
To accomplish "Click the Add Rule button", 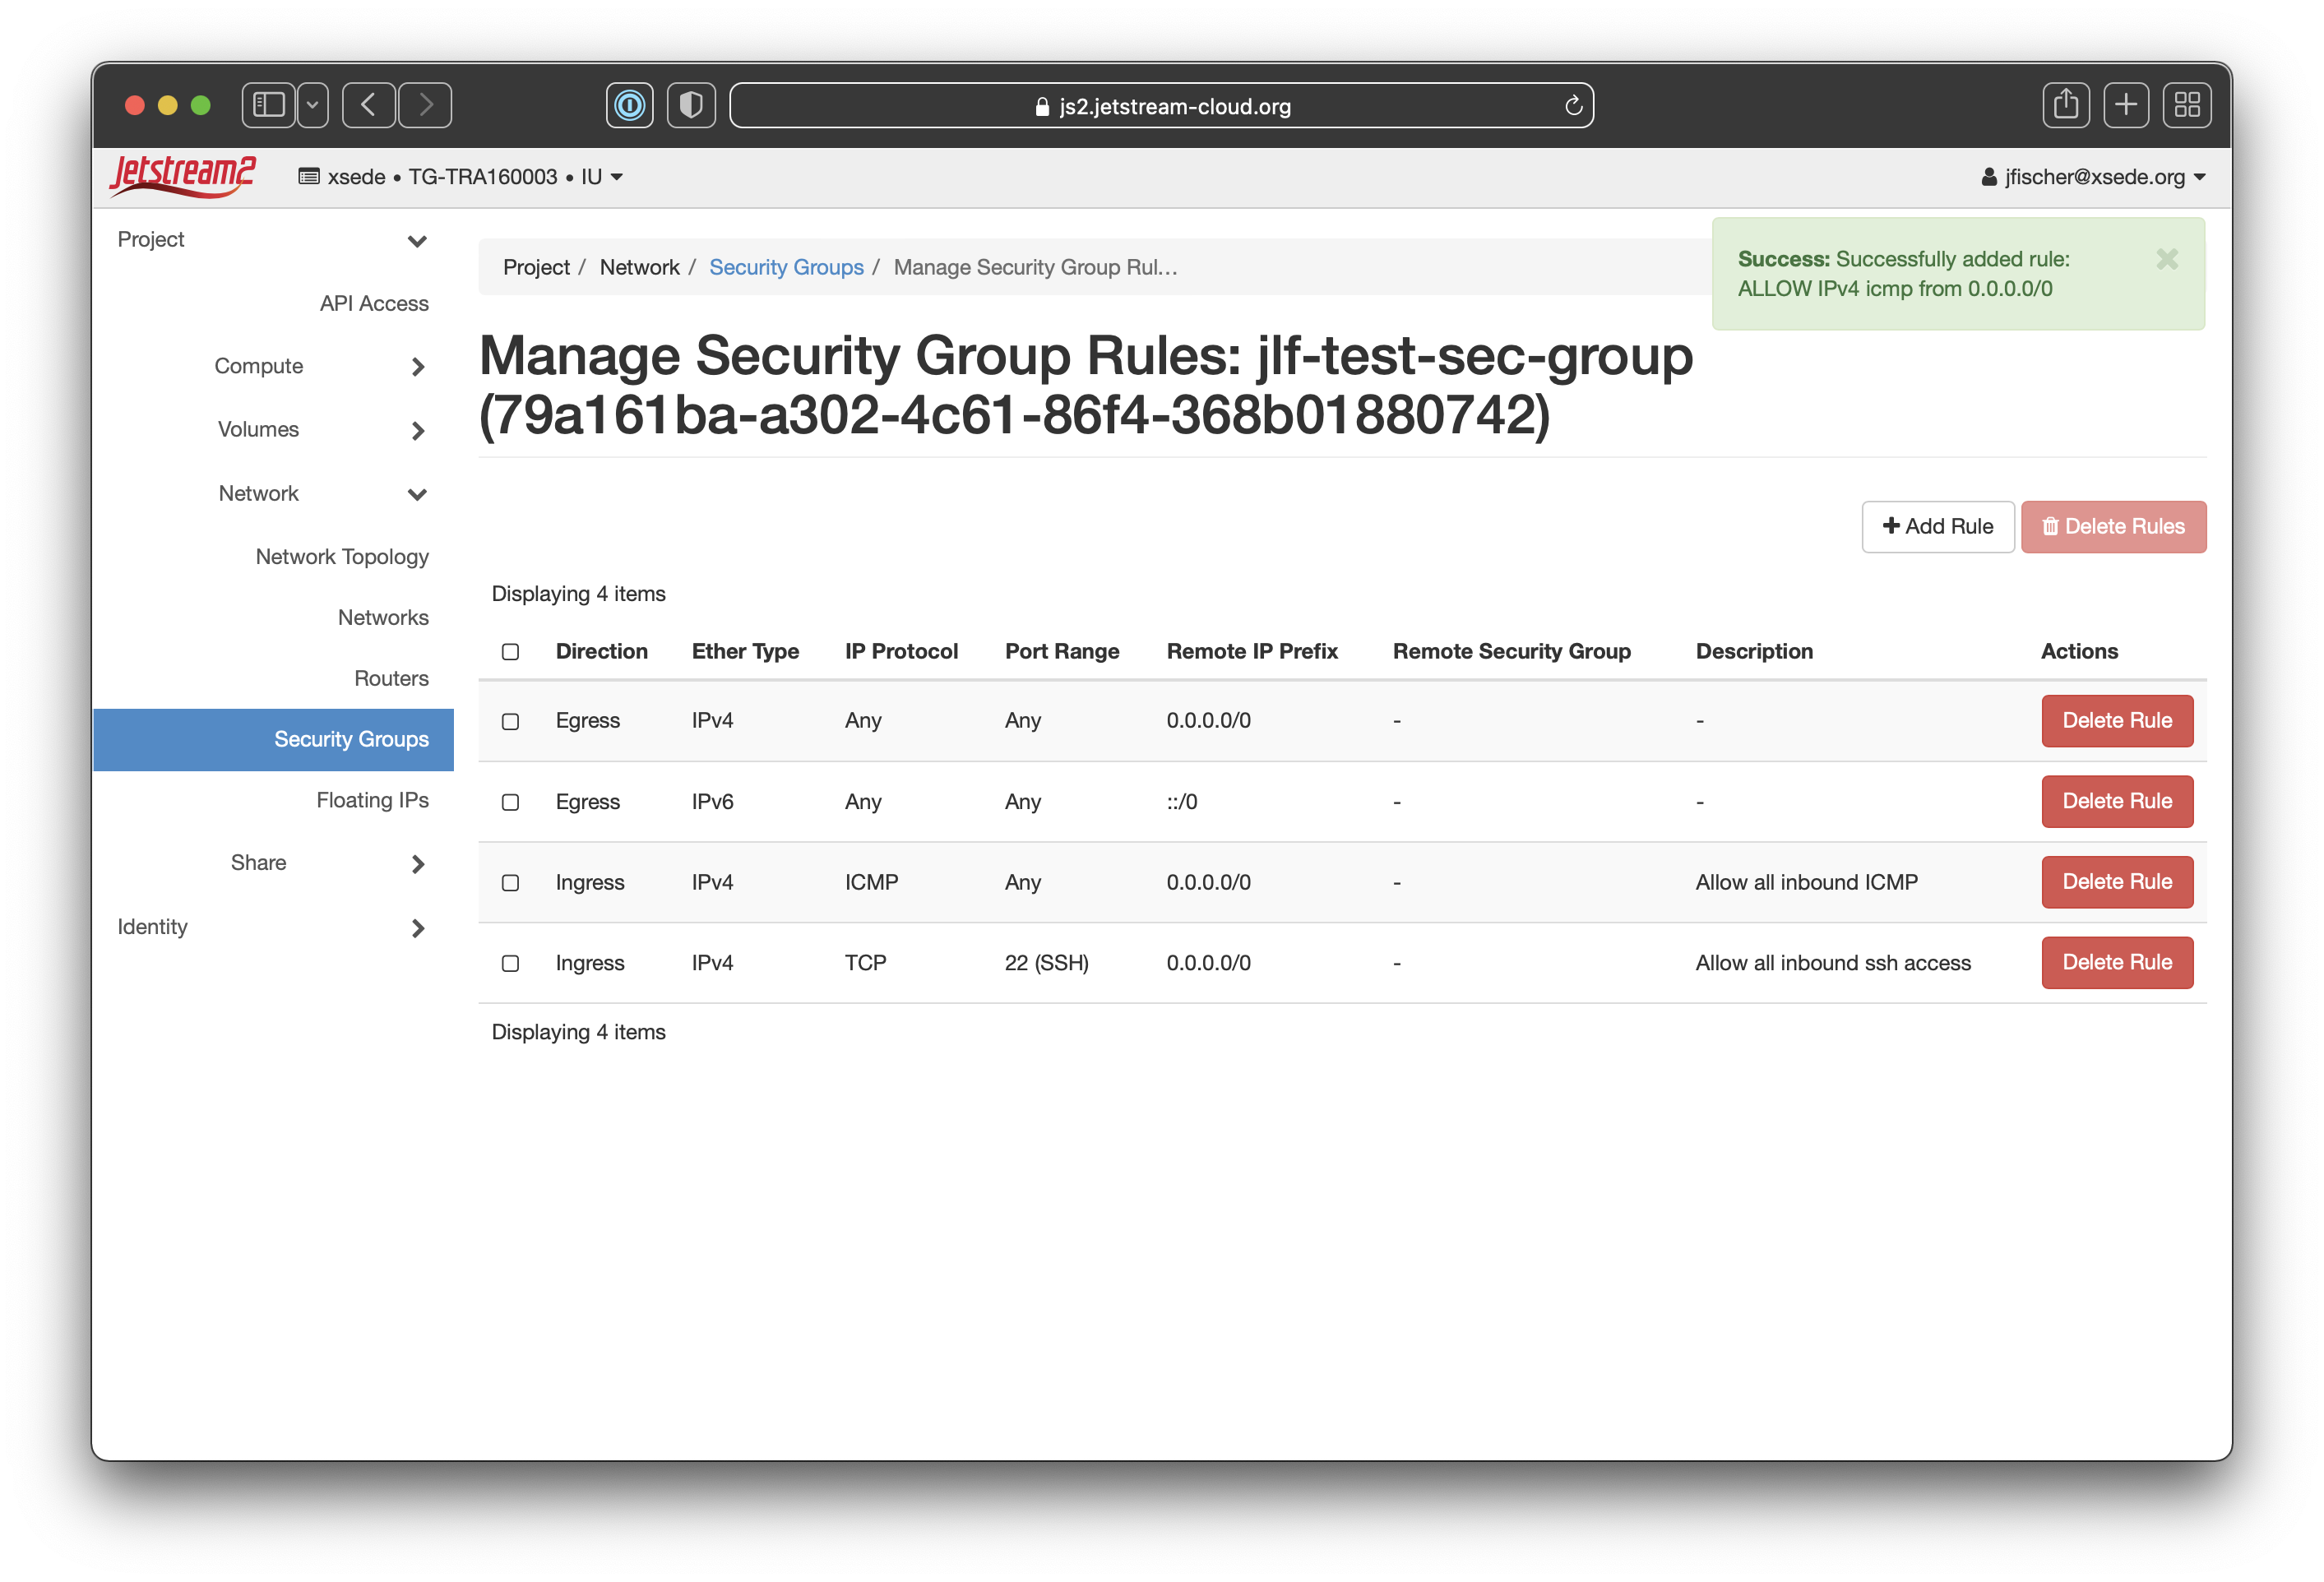I will tap(1937, 527).
